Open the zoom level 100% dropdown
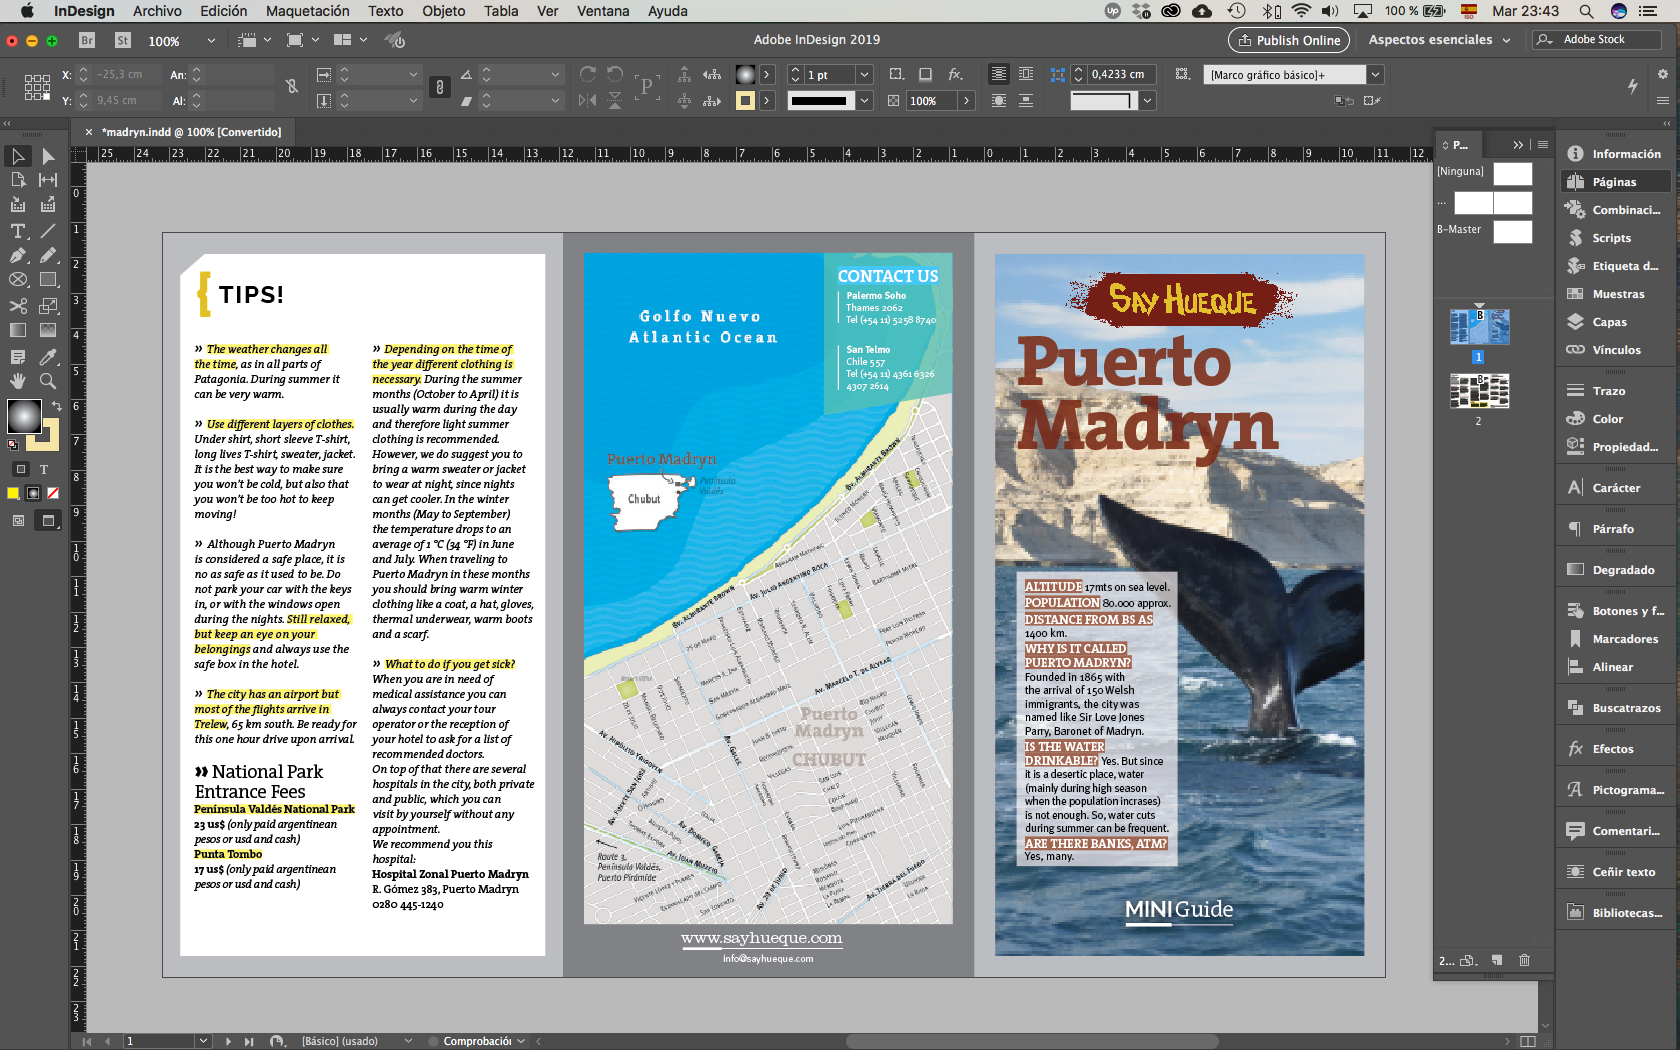Screen dimensions: 1680x1050 211,41
